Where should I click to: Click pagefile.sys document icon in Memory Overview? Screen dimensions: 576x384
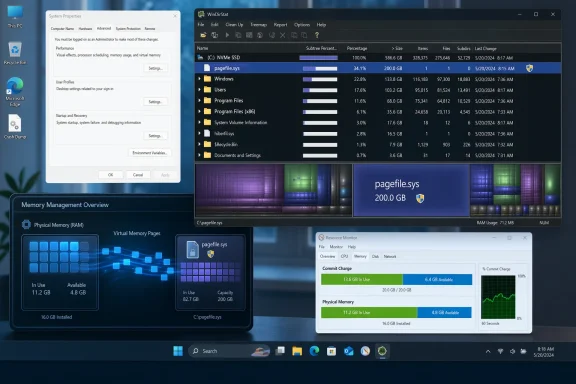pos(192,249)
